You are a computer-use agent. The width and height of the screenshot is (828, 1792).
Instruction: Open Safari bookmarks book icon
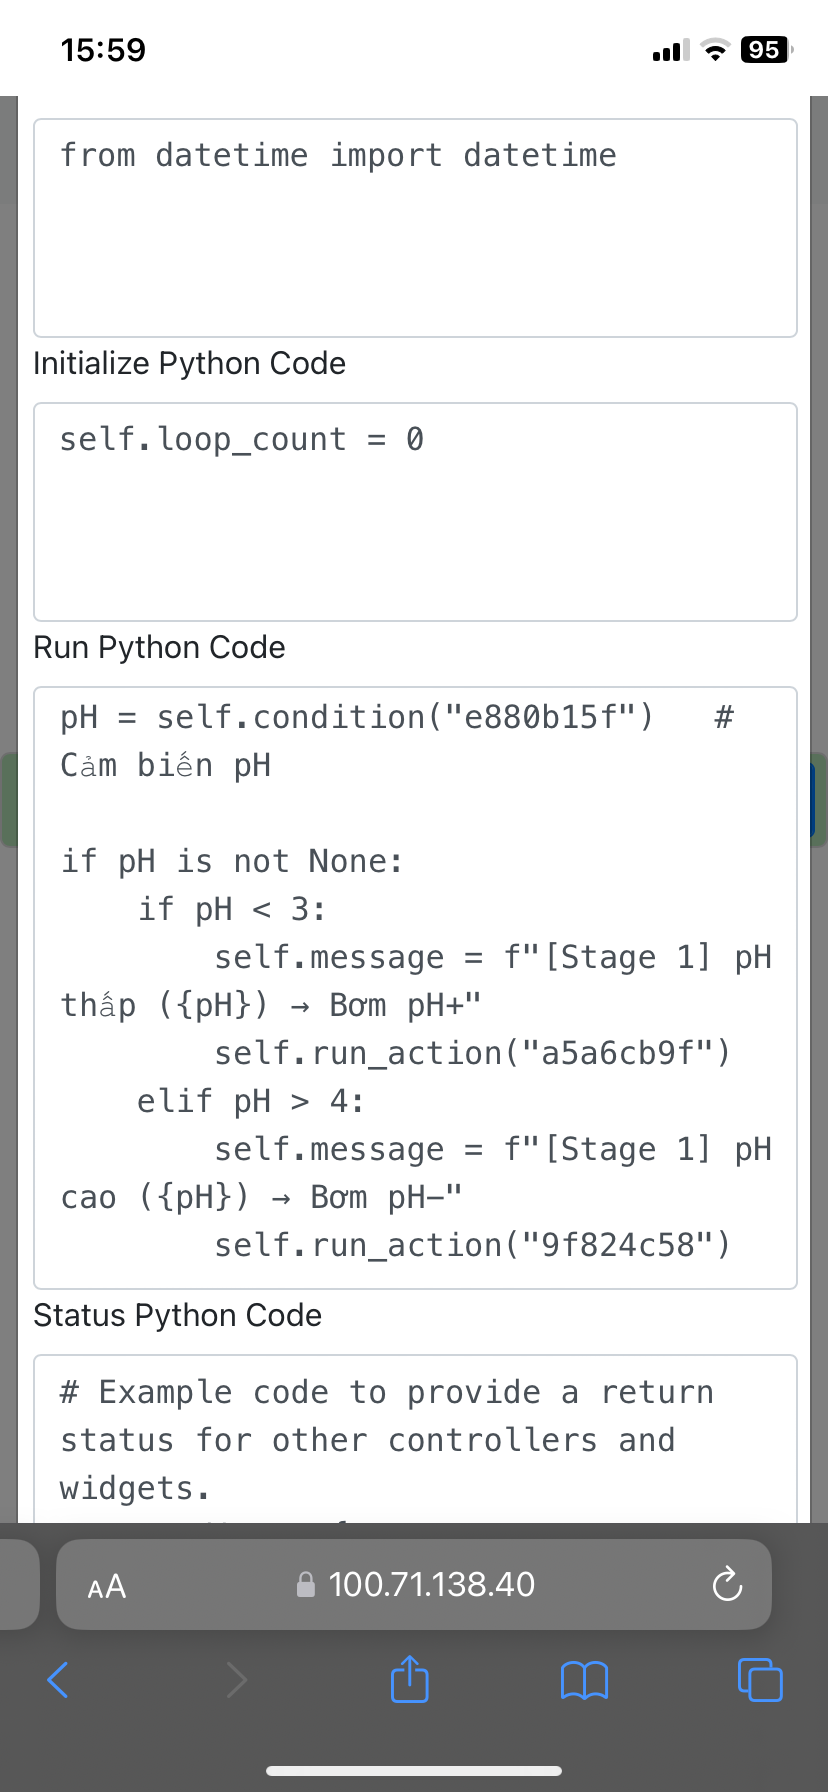(585, 1680)
